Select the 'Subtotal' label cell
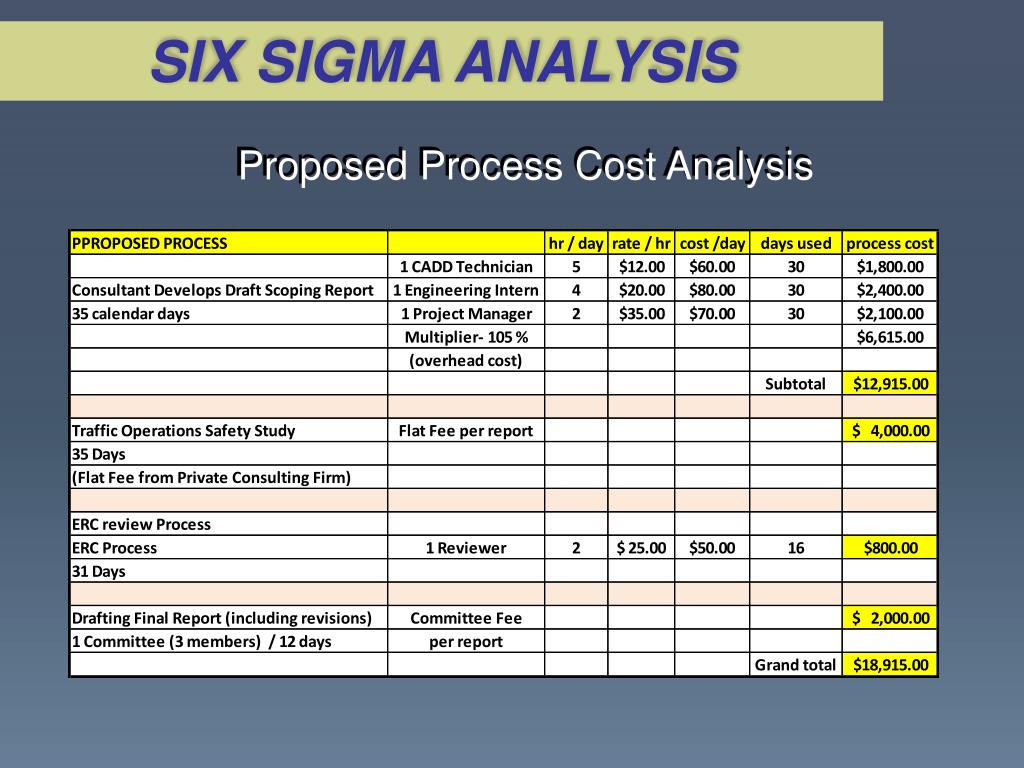1024x768 pixels. pos(796,384)
